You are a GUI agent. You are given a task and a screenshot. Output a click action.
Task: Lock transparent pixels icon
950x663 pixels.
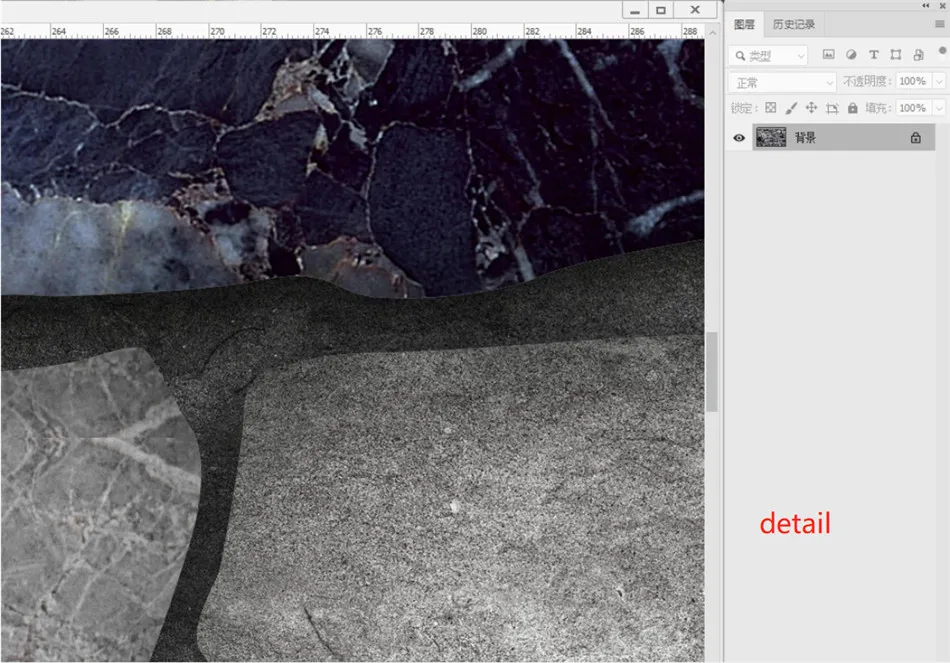(771, 108)
